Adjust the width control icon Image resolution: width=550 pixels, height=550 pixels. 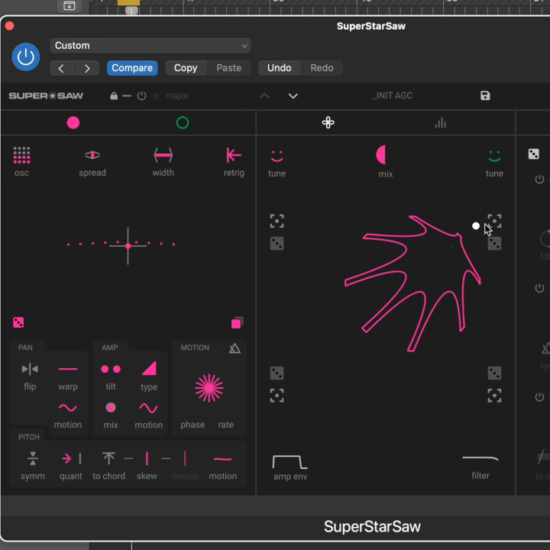pos(163,155)
